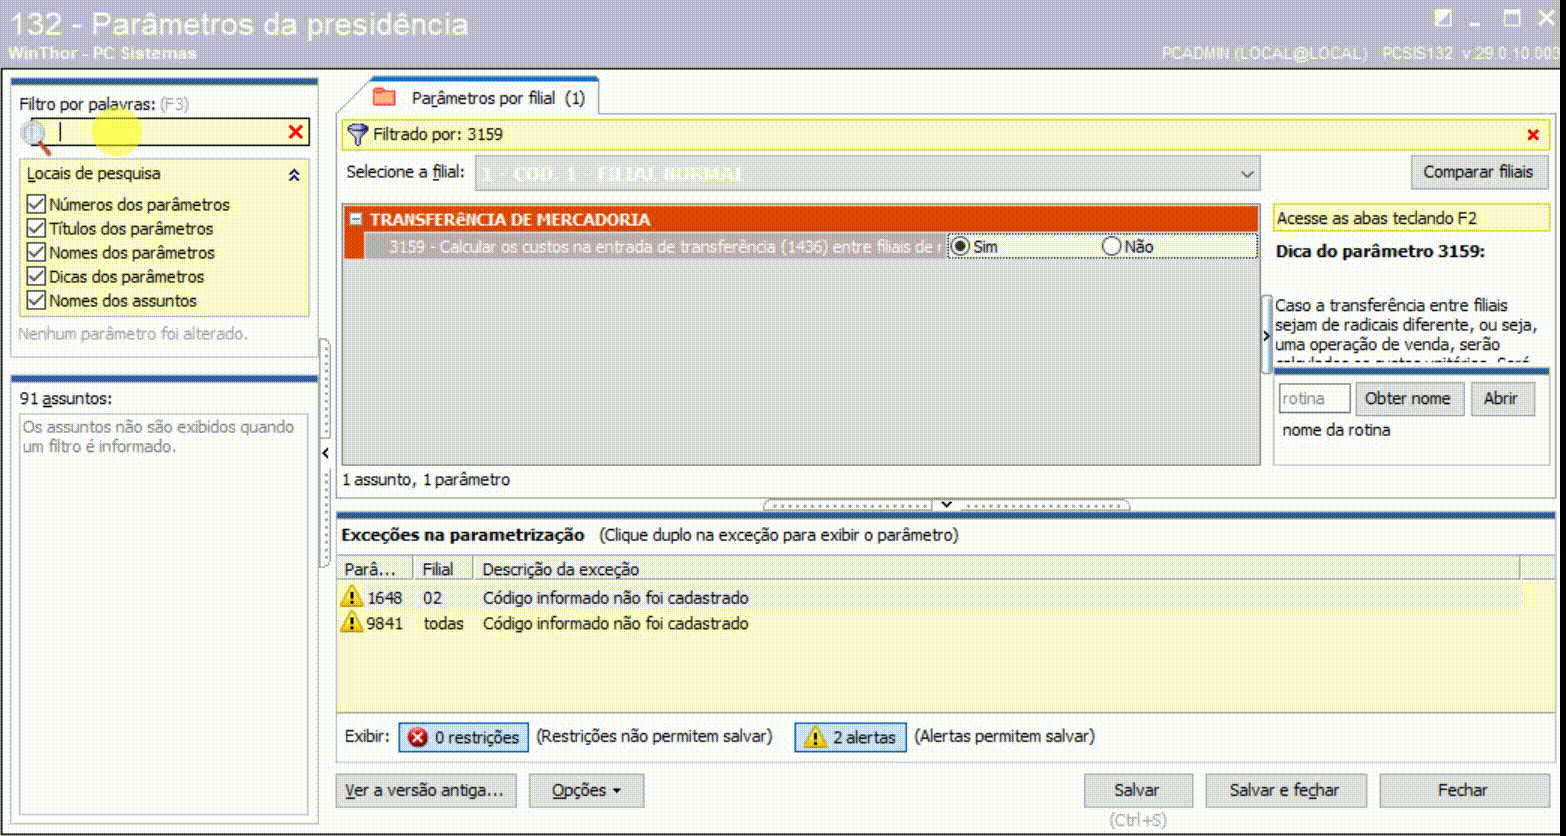Click the yellow warning icon on 2 alertas
The width and height of the screenshot is (1566, 836).
click(x=816, y=737)
